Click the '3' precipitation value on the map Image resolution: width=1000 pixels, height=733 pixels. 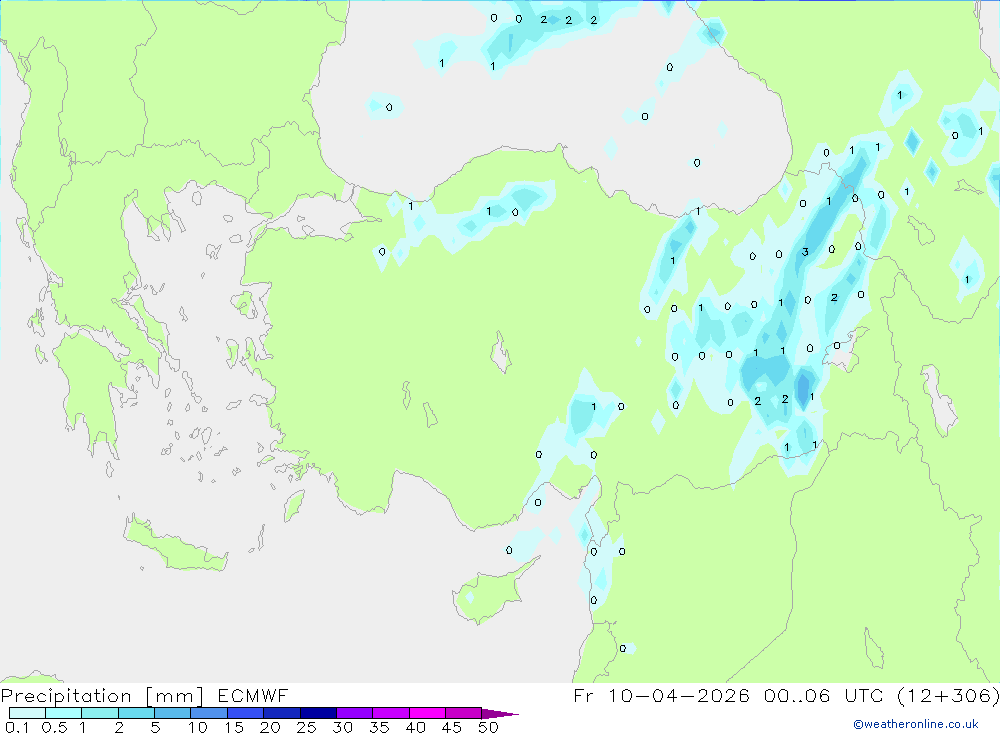(805, 252)
